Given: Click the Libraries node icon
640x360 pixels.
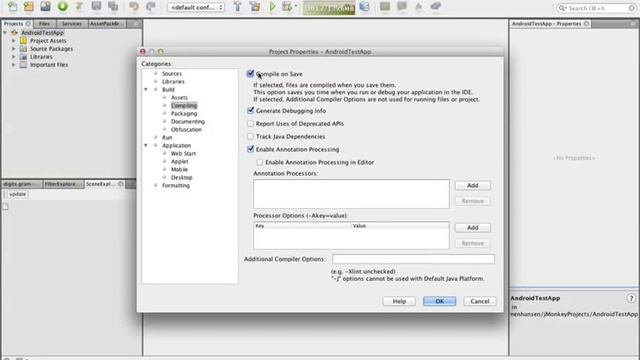Looking at the screenshot, I should point(23,57).
